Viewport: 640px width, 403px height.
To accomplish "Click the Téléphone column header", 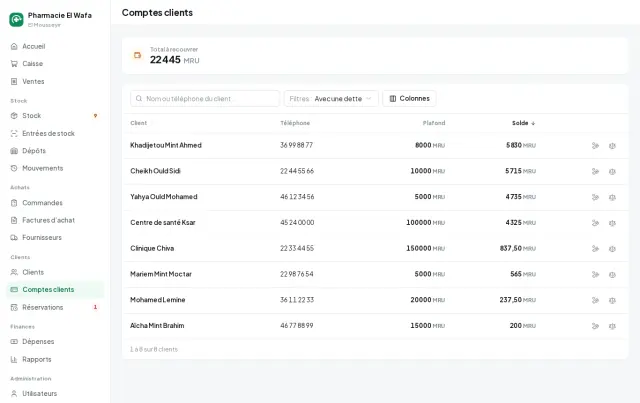I will (x=295, y=123).
